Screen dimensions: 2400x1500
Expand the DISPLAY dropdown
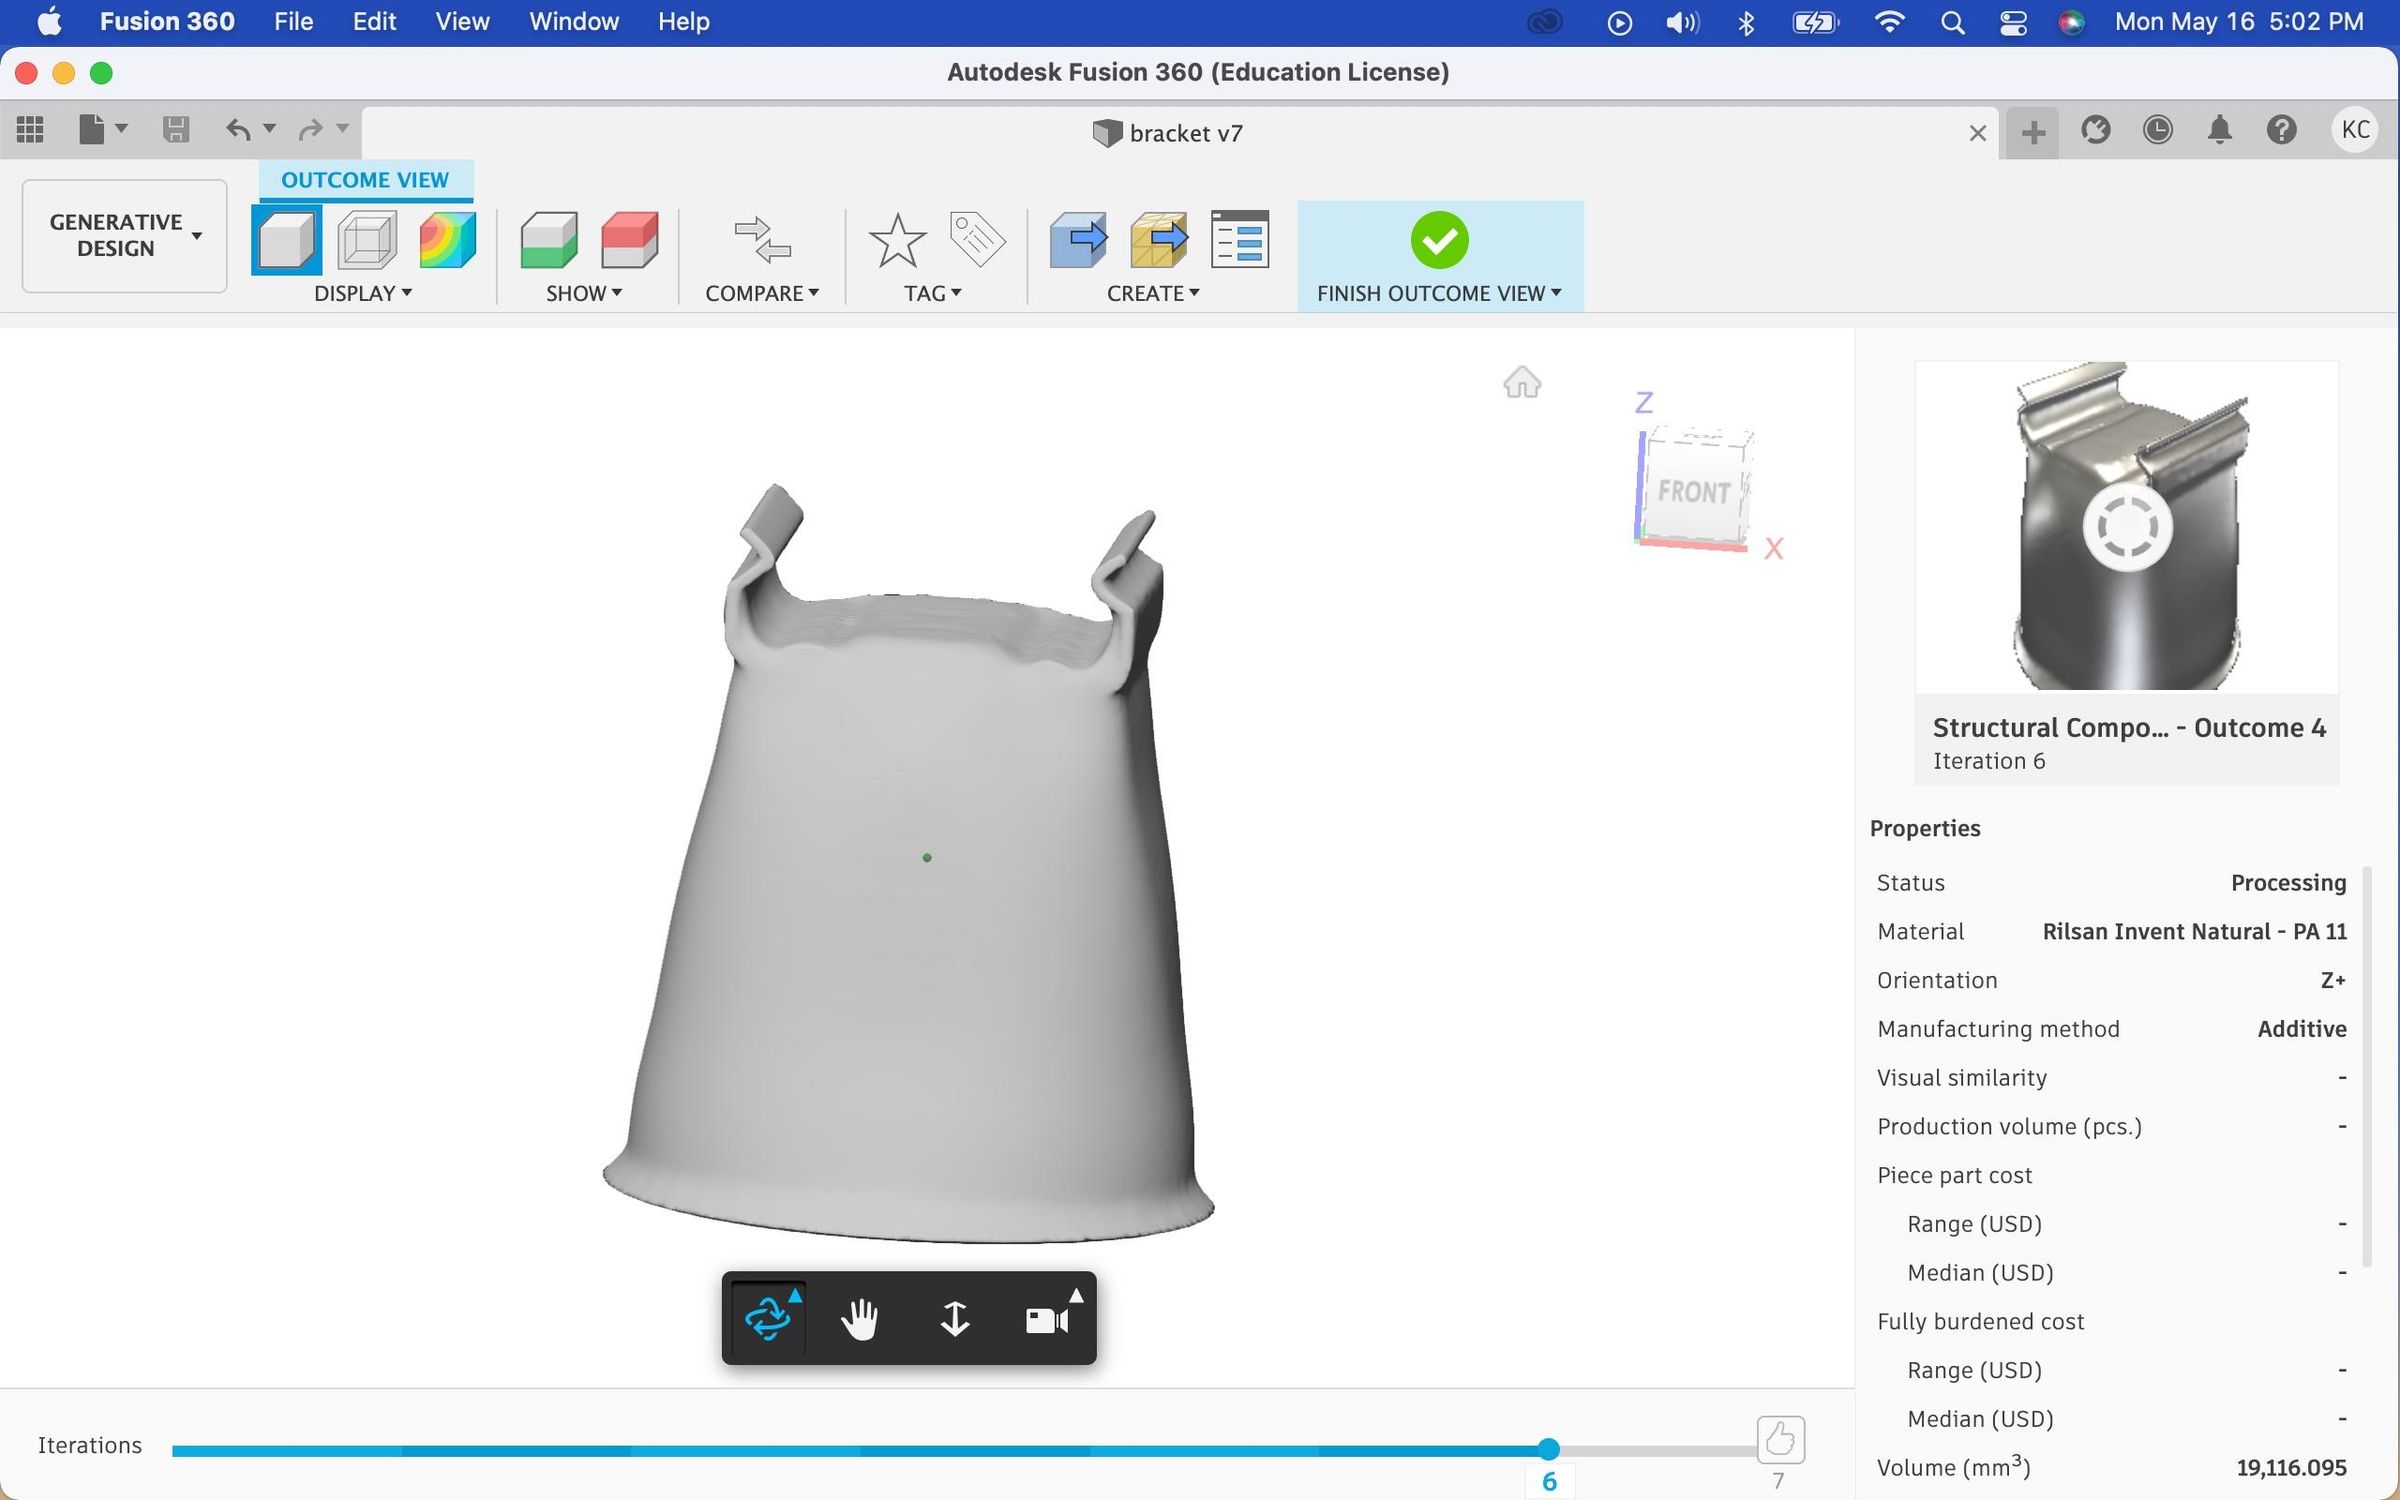366,293
